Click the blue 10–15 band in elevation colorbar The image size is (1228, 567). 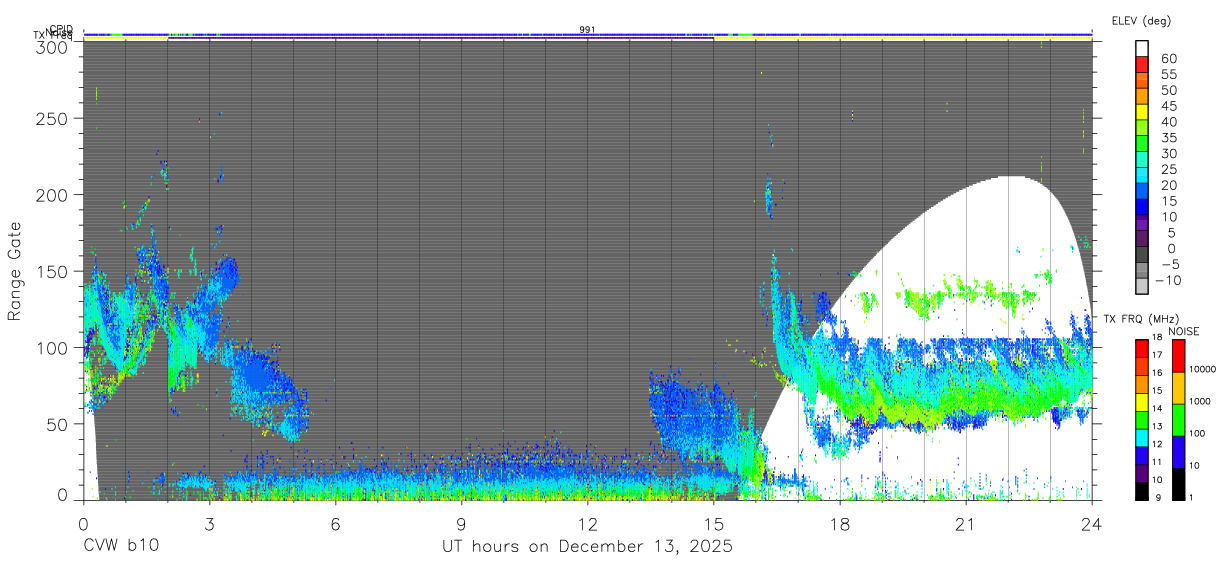[x=1142, y=207]
